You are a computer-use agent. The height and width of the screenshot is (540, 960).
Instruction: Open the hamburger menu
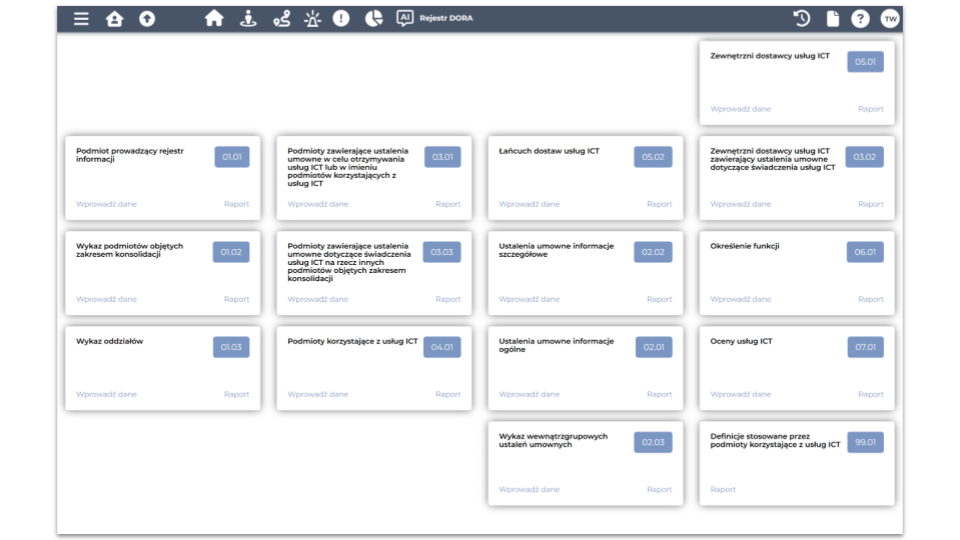tap(81, 19)
